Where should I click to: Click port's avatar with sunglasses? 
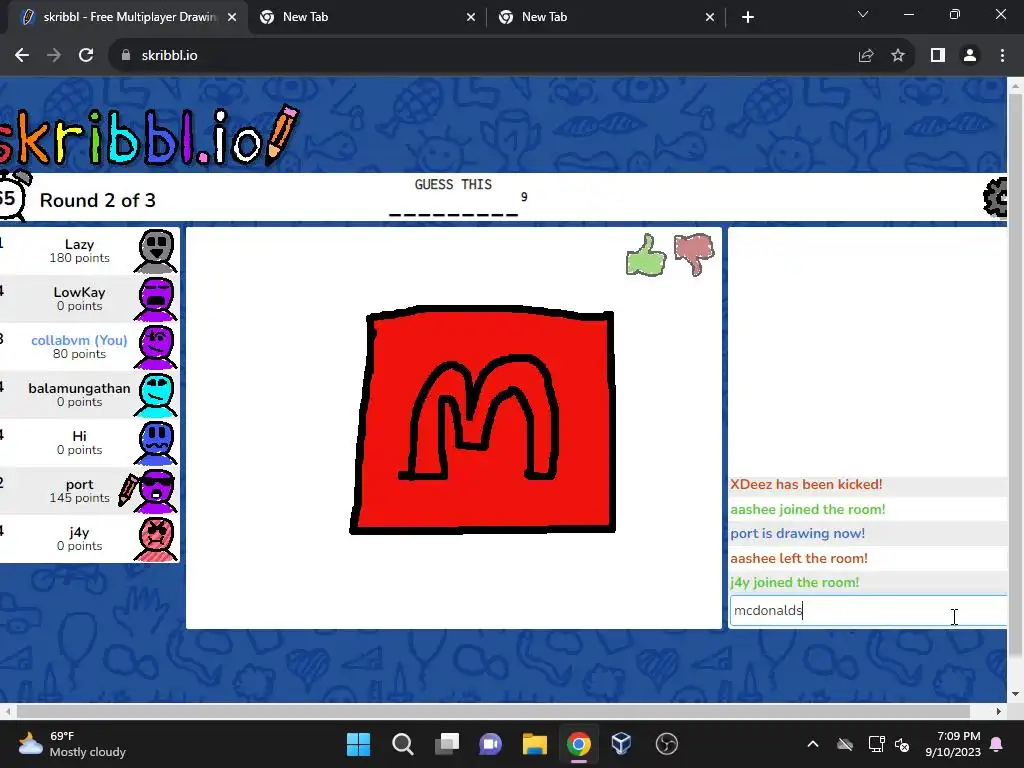point(156,491)
